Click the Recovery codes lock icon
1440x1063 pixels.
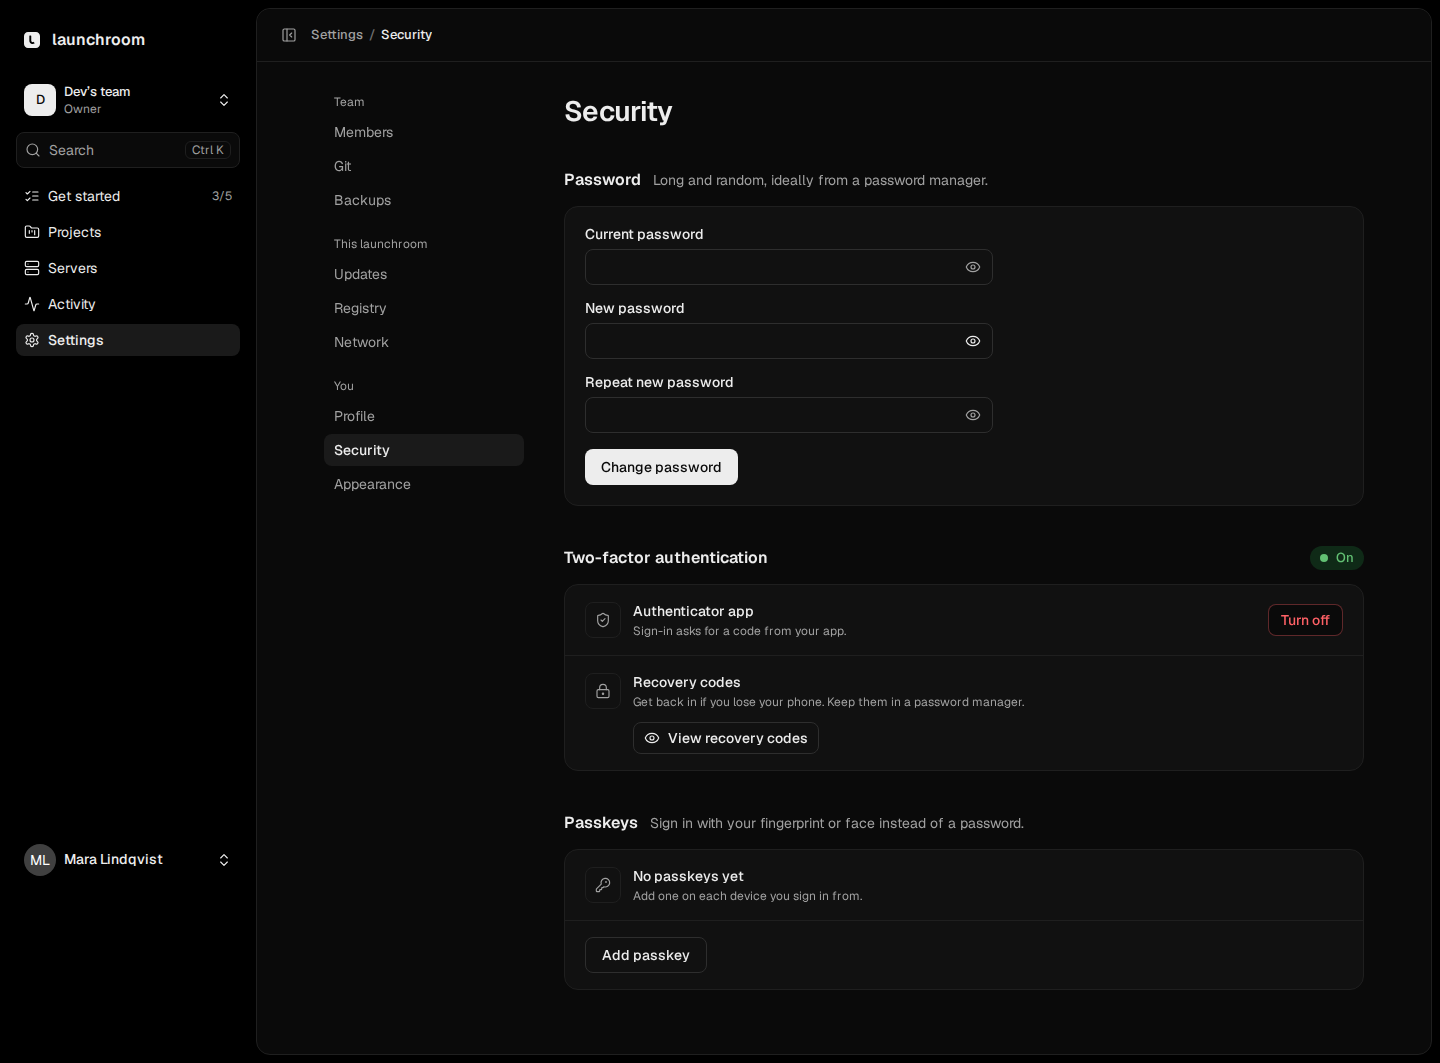pos(603,691)
